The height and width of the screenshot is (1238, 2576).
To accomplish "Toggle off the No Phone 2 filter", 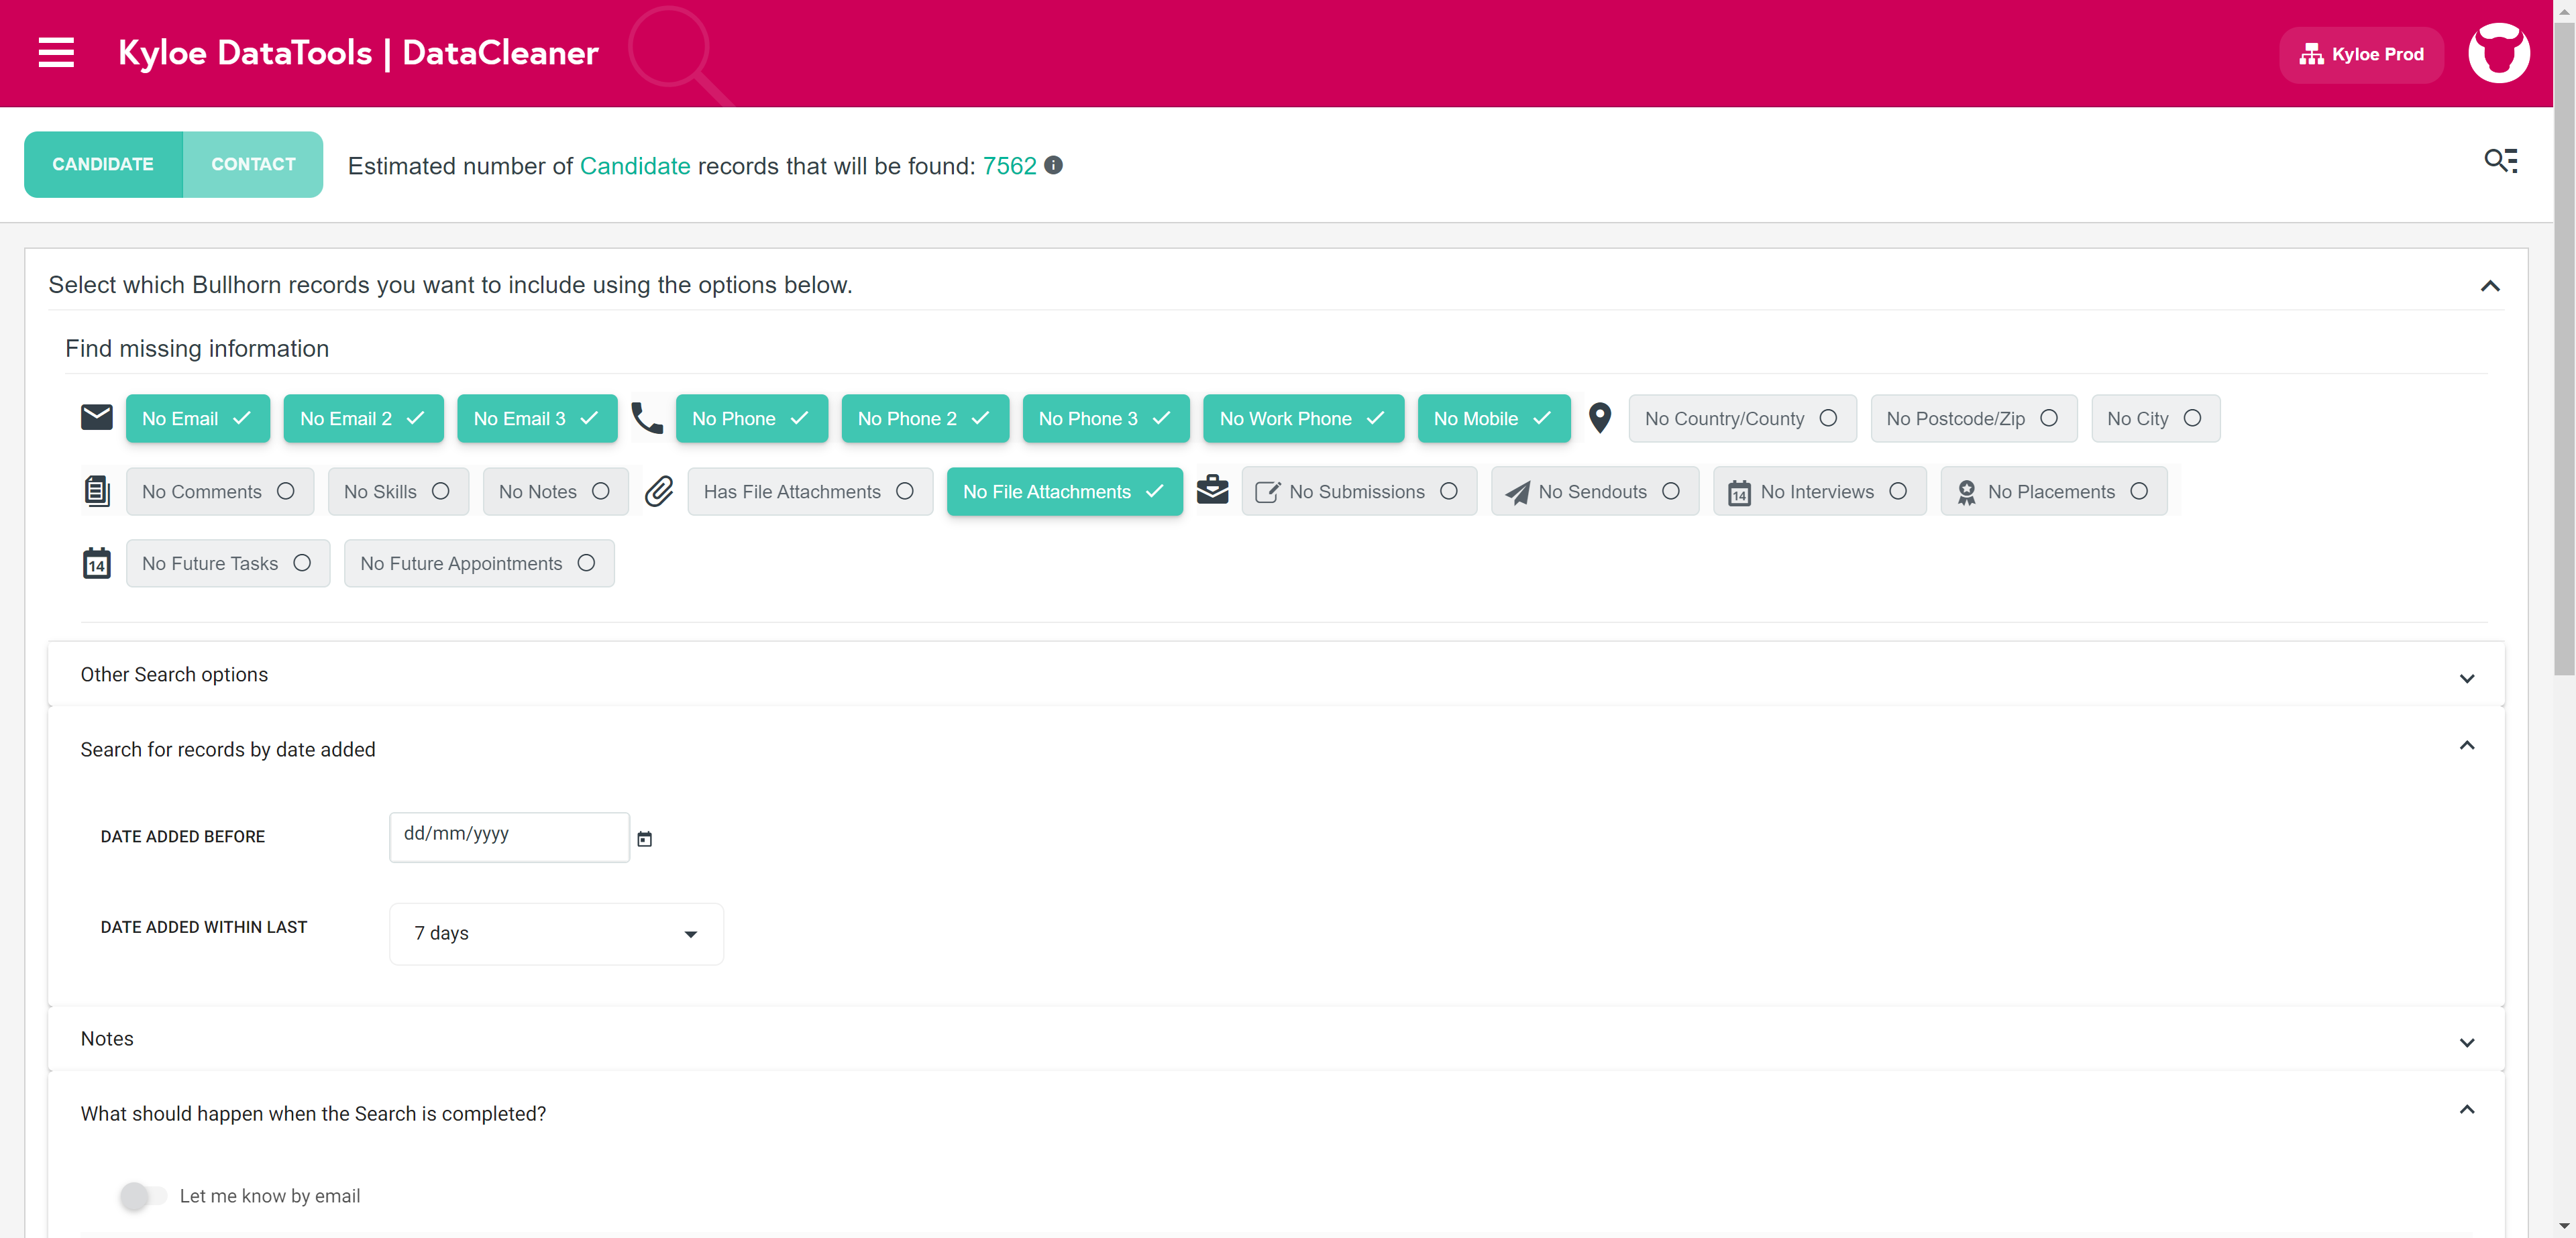I will (x=925, y=418).
